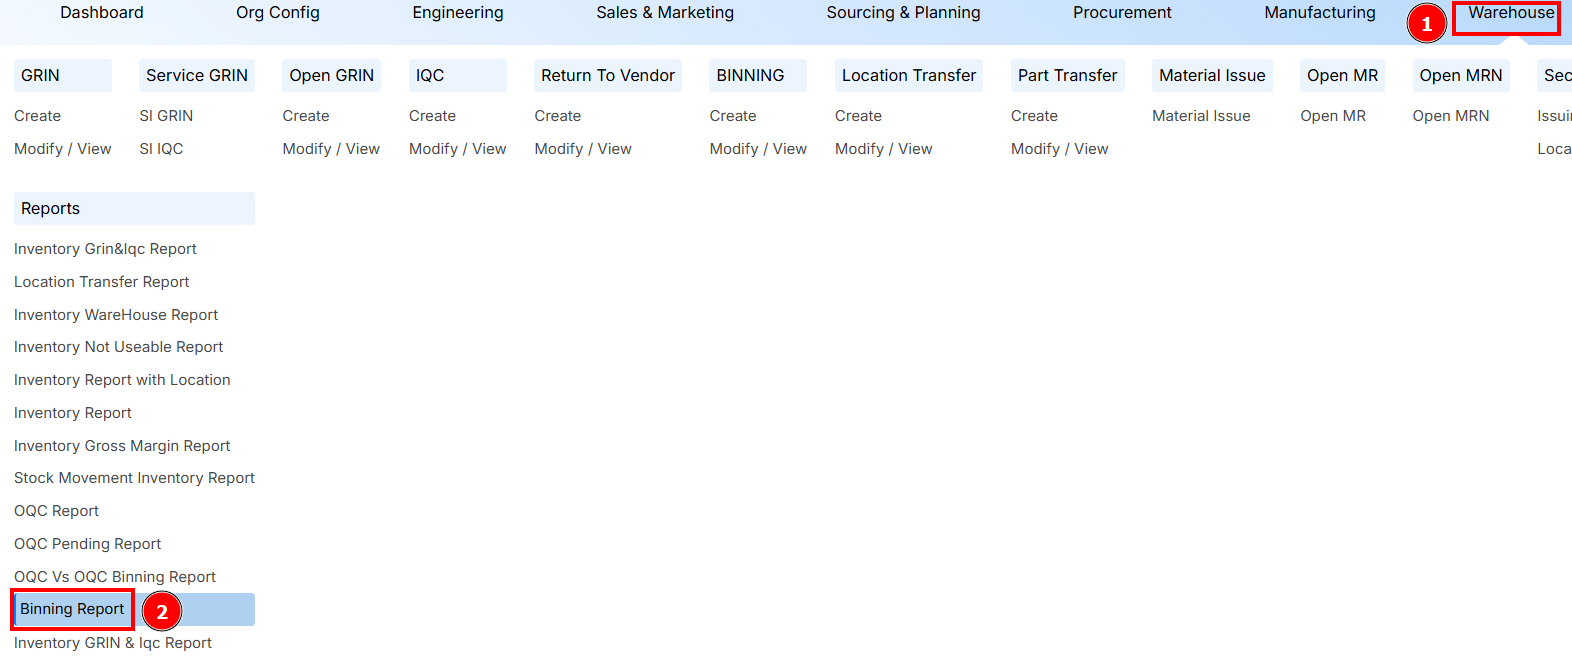The image size is (1572, 659).
Task: Open the Manufacturing section
Action: [x=1319, y=13]
